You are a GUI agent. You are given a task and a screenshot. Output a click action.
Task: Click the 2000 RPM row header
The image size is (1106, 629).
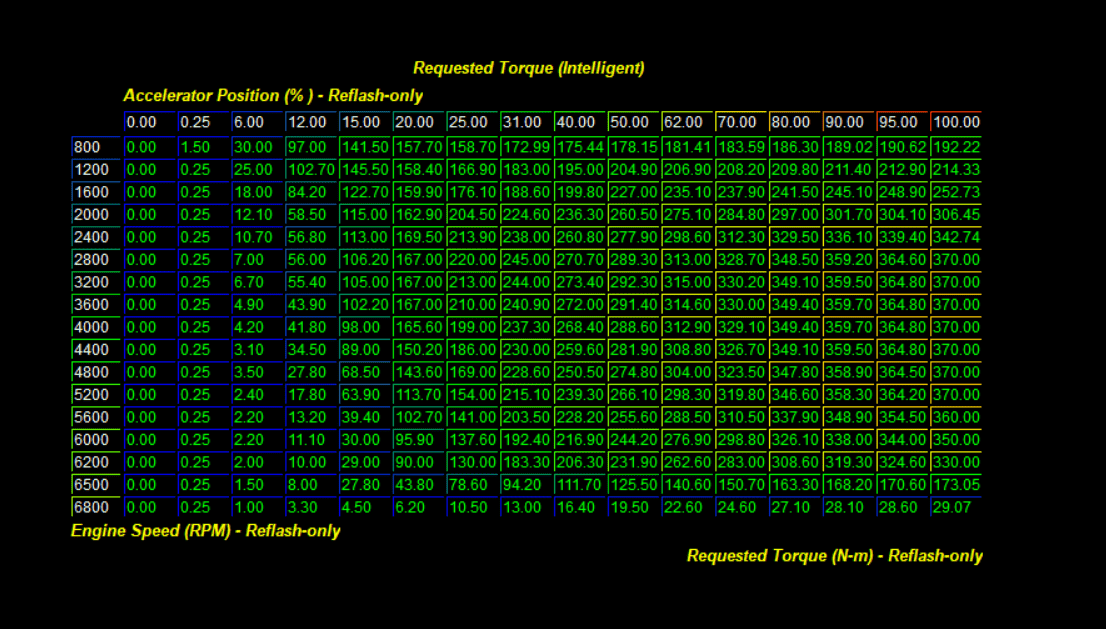pos(96,214)
